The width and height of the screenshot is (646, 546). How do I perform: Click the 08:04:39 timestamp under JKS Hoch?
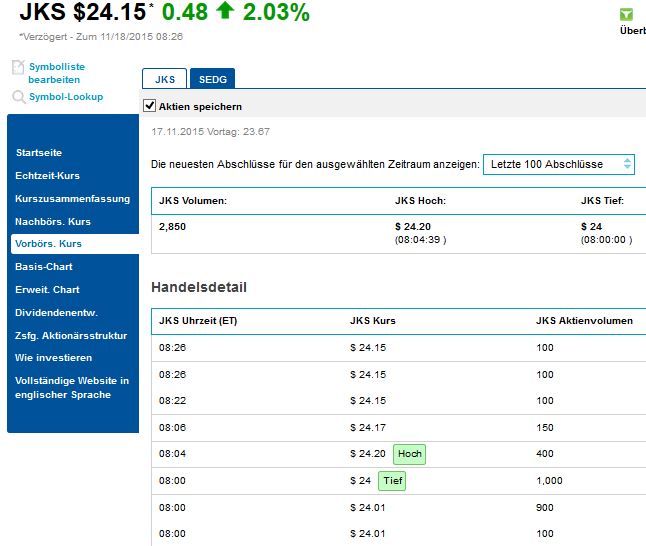click(x=420, y=240)
